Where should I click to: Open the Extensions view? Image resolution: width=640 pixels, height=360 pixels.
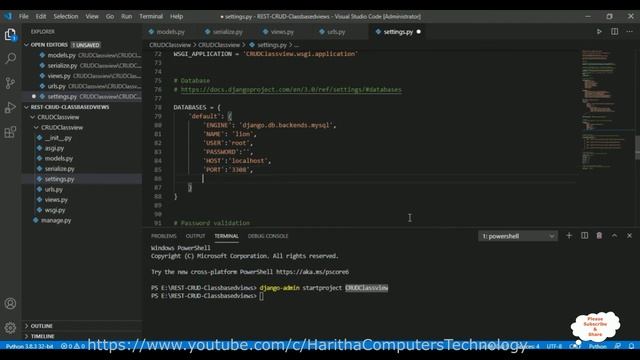tap(10, 132)
